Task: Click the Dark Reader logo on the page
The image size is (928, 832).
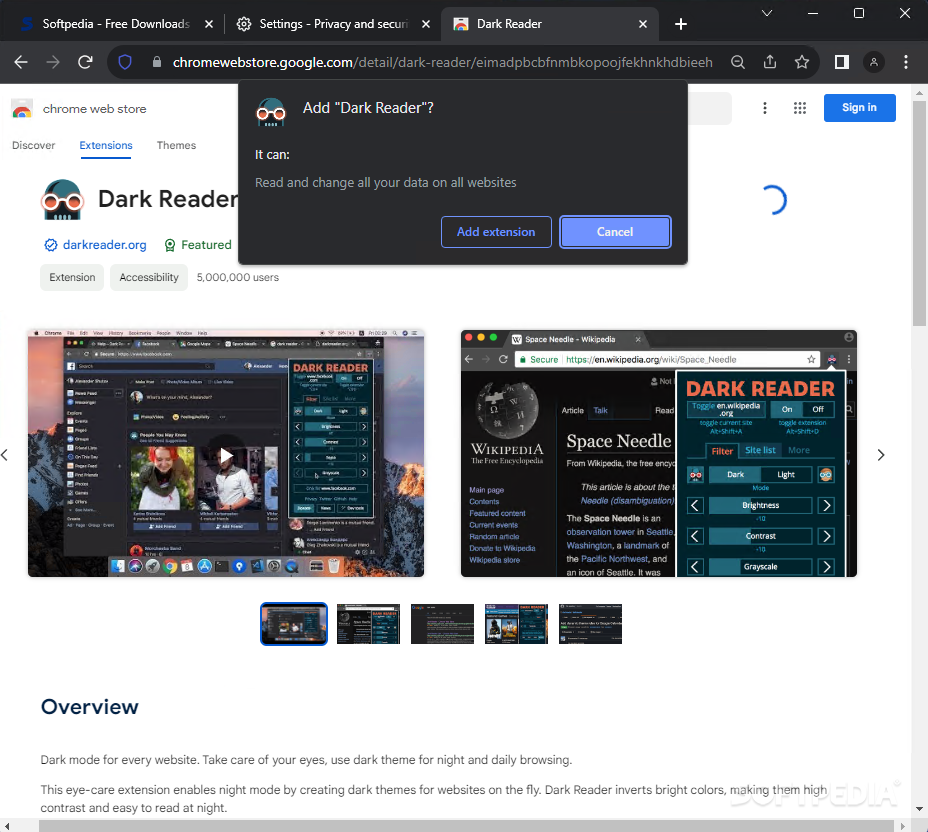Action: (x=62, y=199)
